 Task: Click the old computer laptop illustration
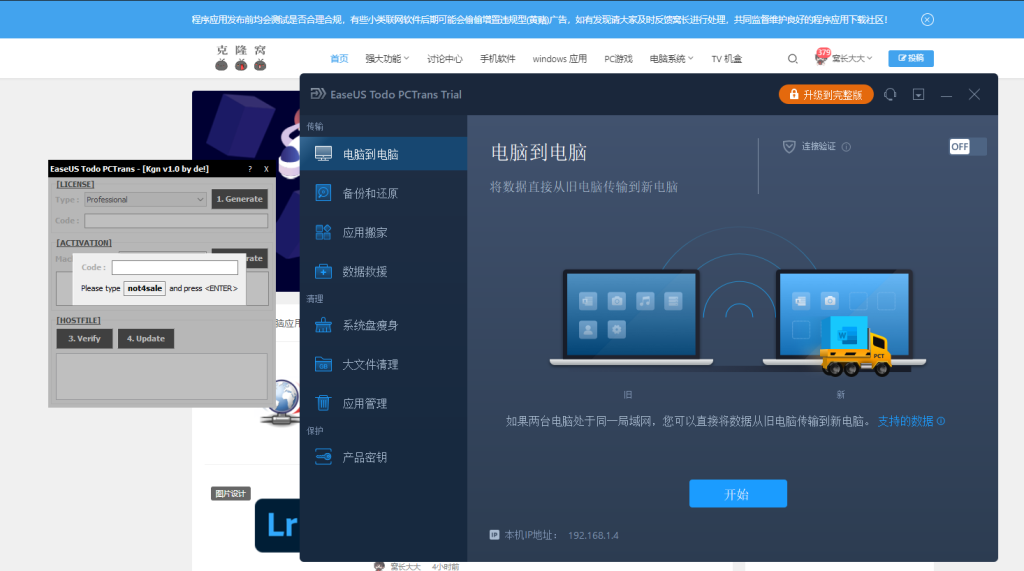[632, 318]
